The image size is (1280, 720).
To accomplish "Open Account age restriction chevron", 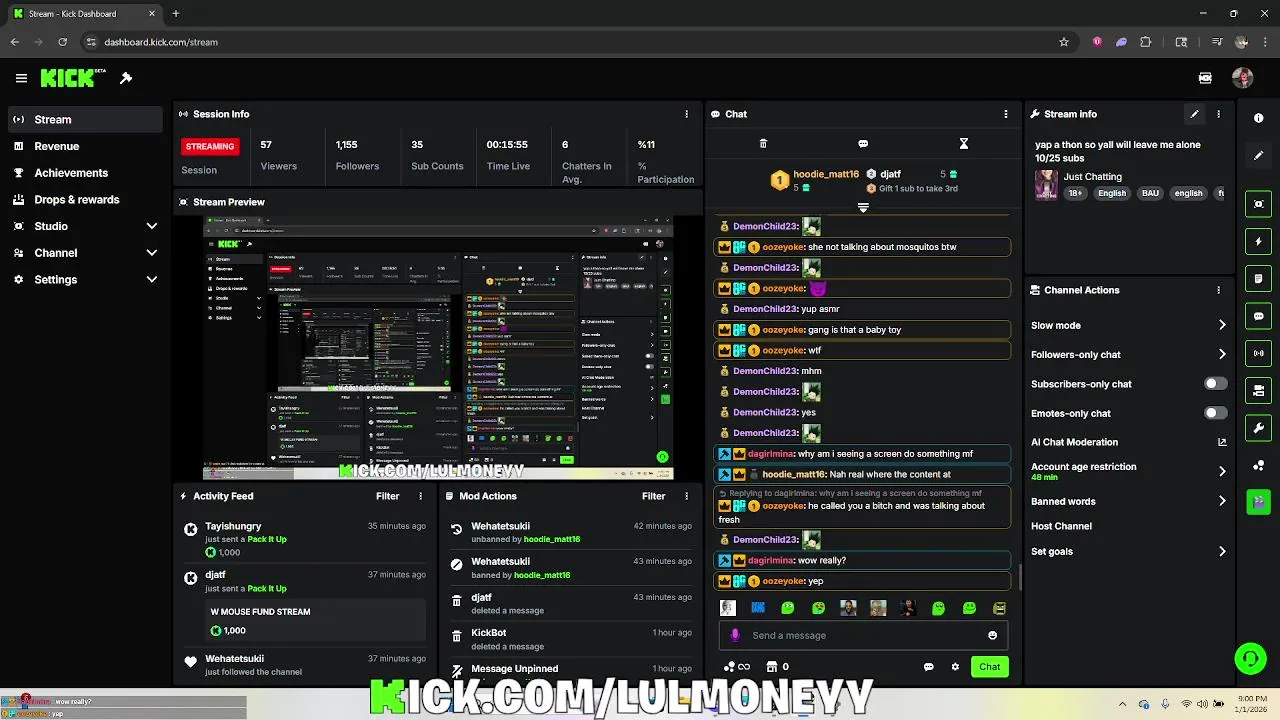I will click(1222, 471).
